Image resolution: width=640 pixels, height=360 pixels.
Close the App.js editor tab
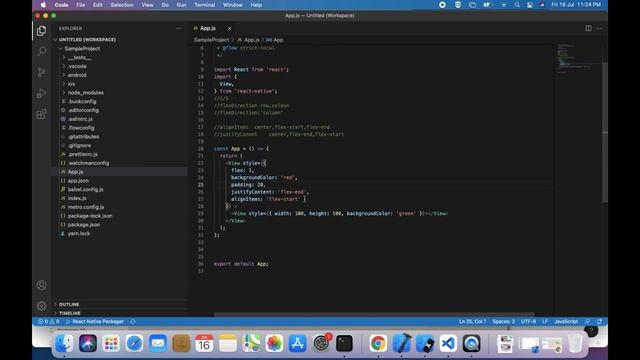pos(229,28)
